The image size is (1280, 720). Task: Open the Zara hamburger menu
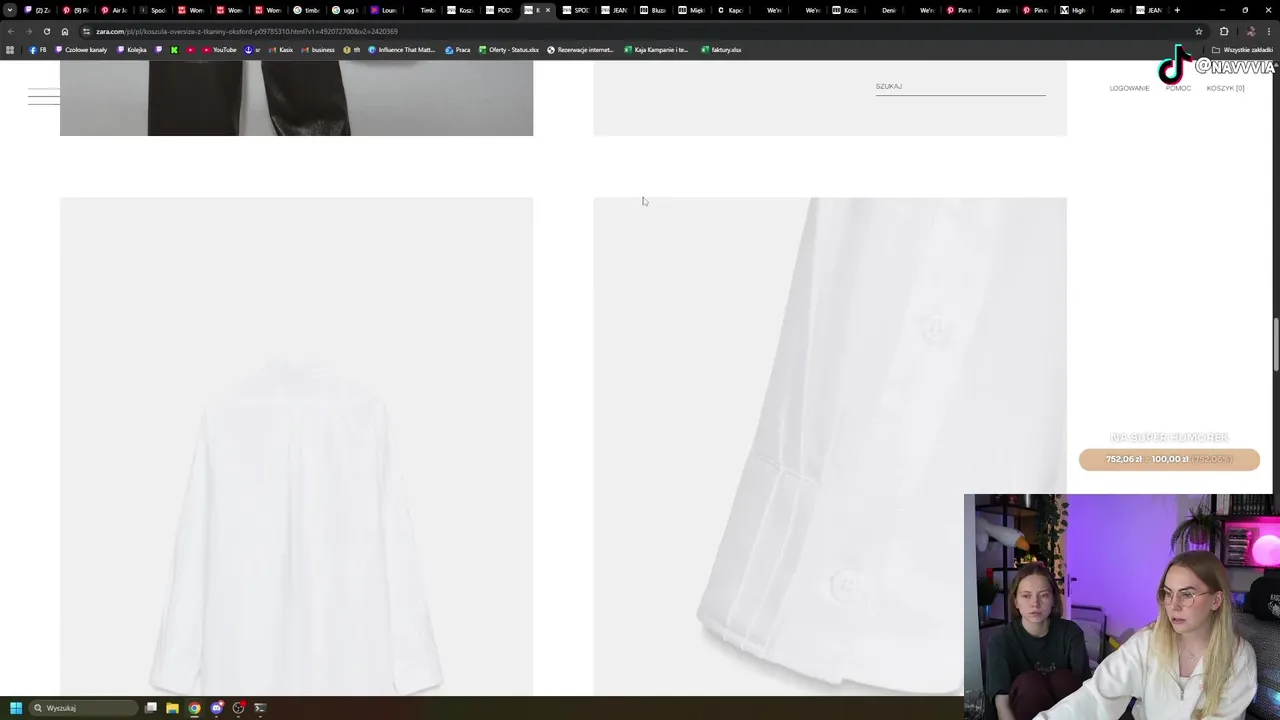(x=43, y=97)
